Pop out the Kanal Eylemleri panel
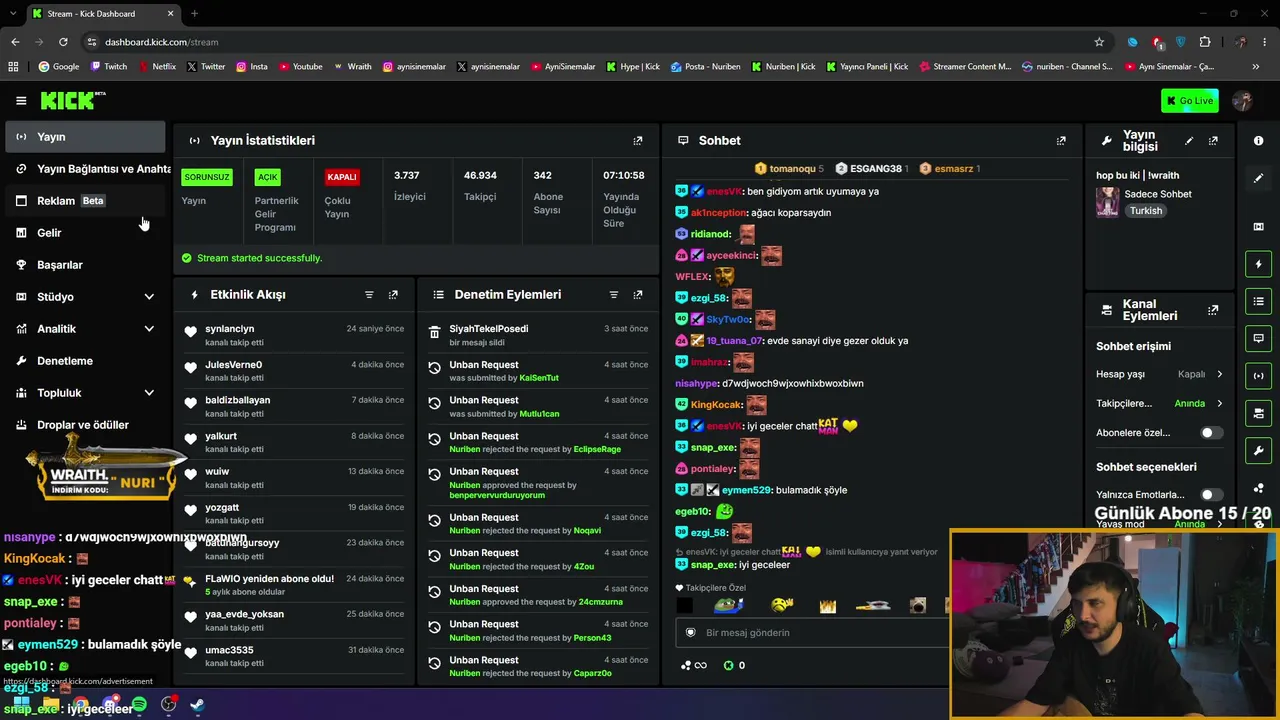The image size is (1280, 720). click(x=1213, y=310)
